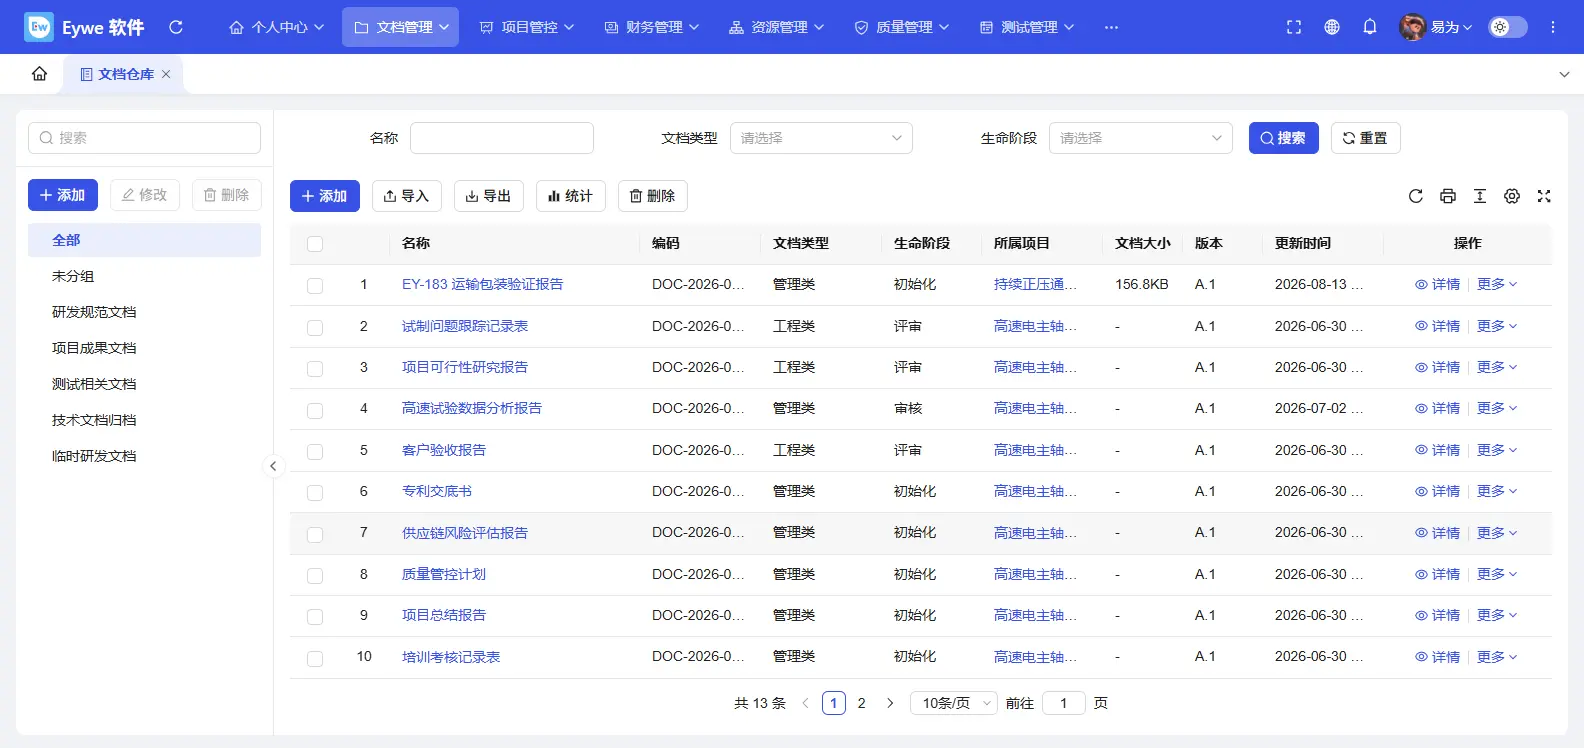
Task: Go to previous page arrow
Action: [x=805, y=703]
